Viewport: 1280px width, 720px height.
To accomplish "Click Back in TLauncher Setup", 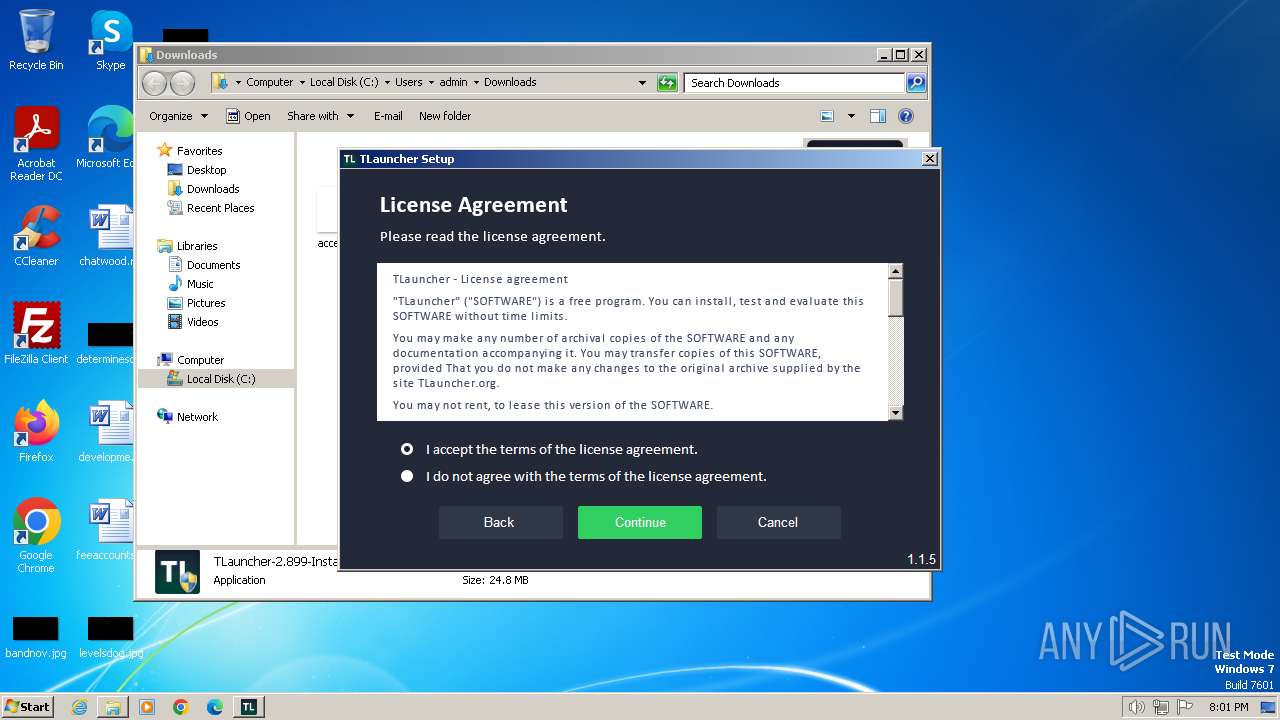I will pos(499,522).
